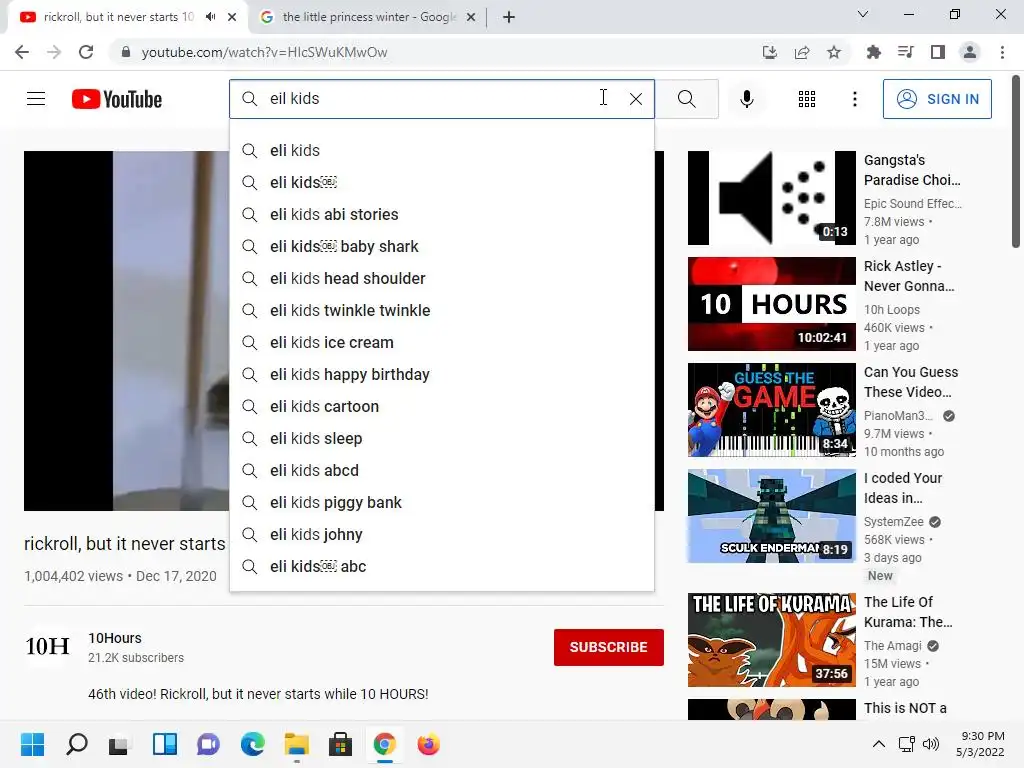The image size is (1024, 768).
Task: Select the 'eli kids johny' suggestion
Action: point(442,534)
